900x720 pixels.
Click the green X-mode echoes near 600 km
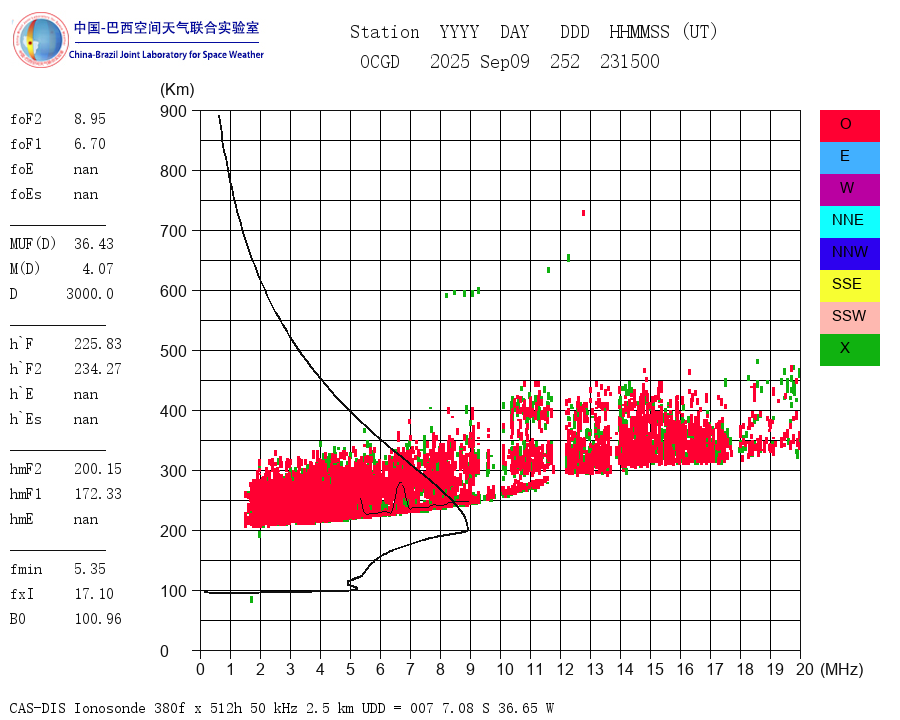click(x=463, y=293)
